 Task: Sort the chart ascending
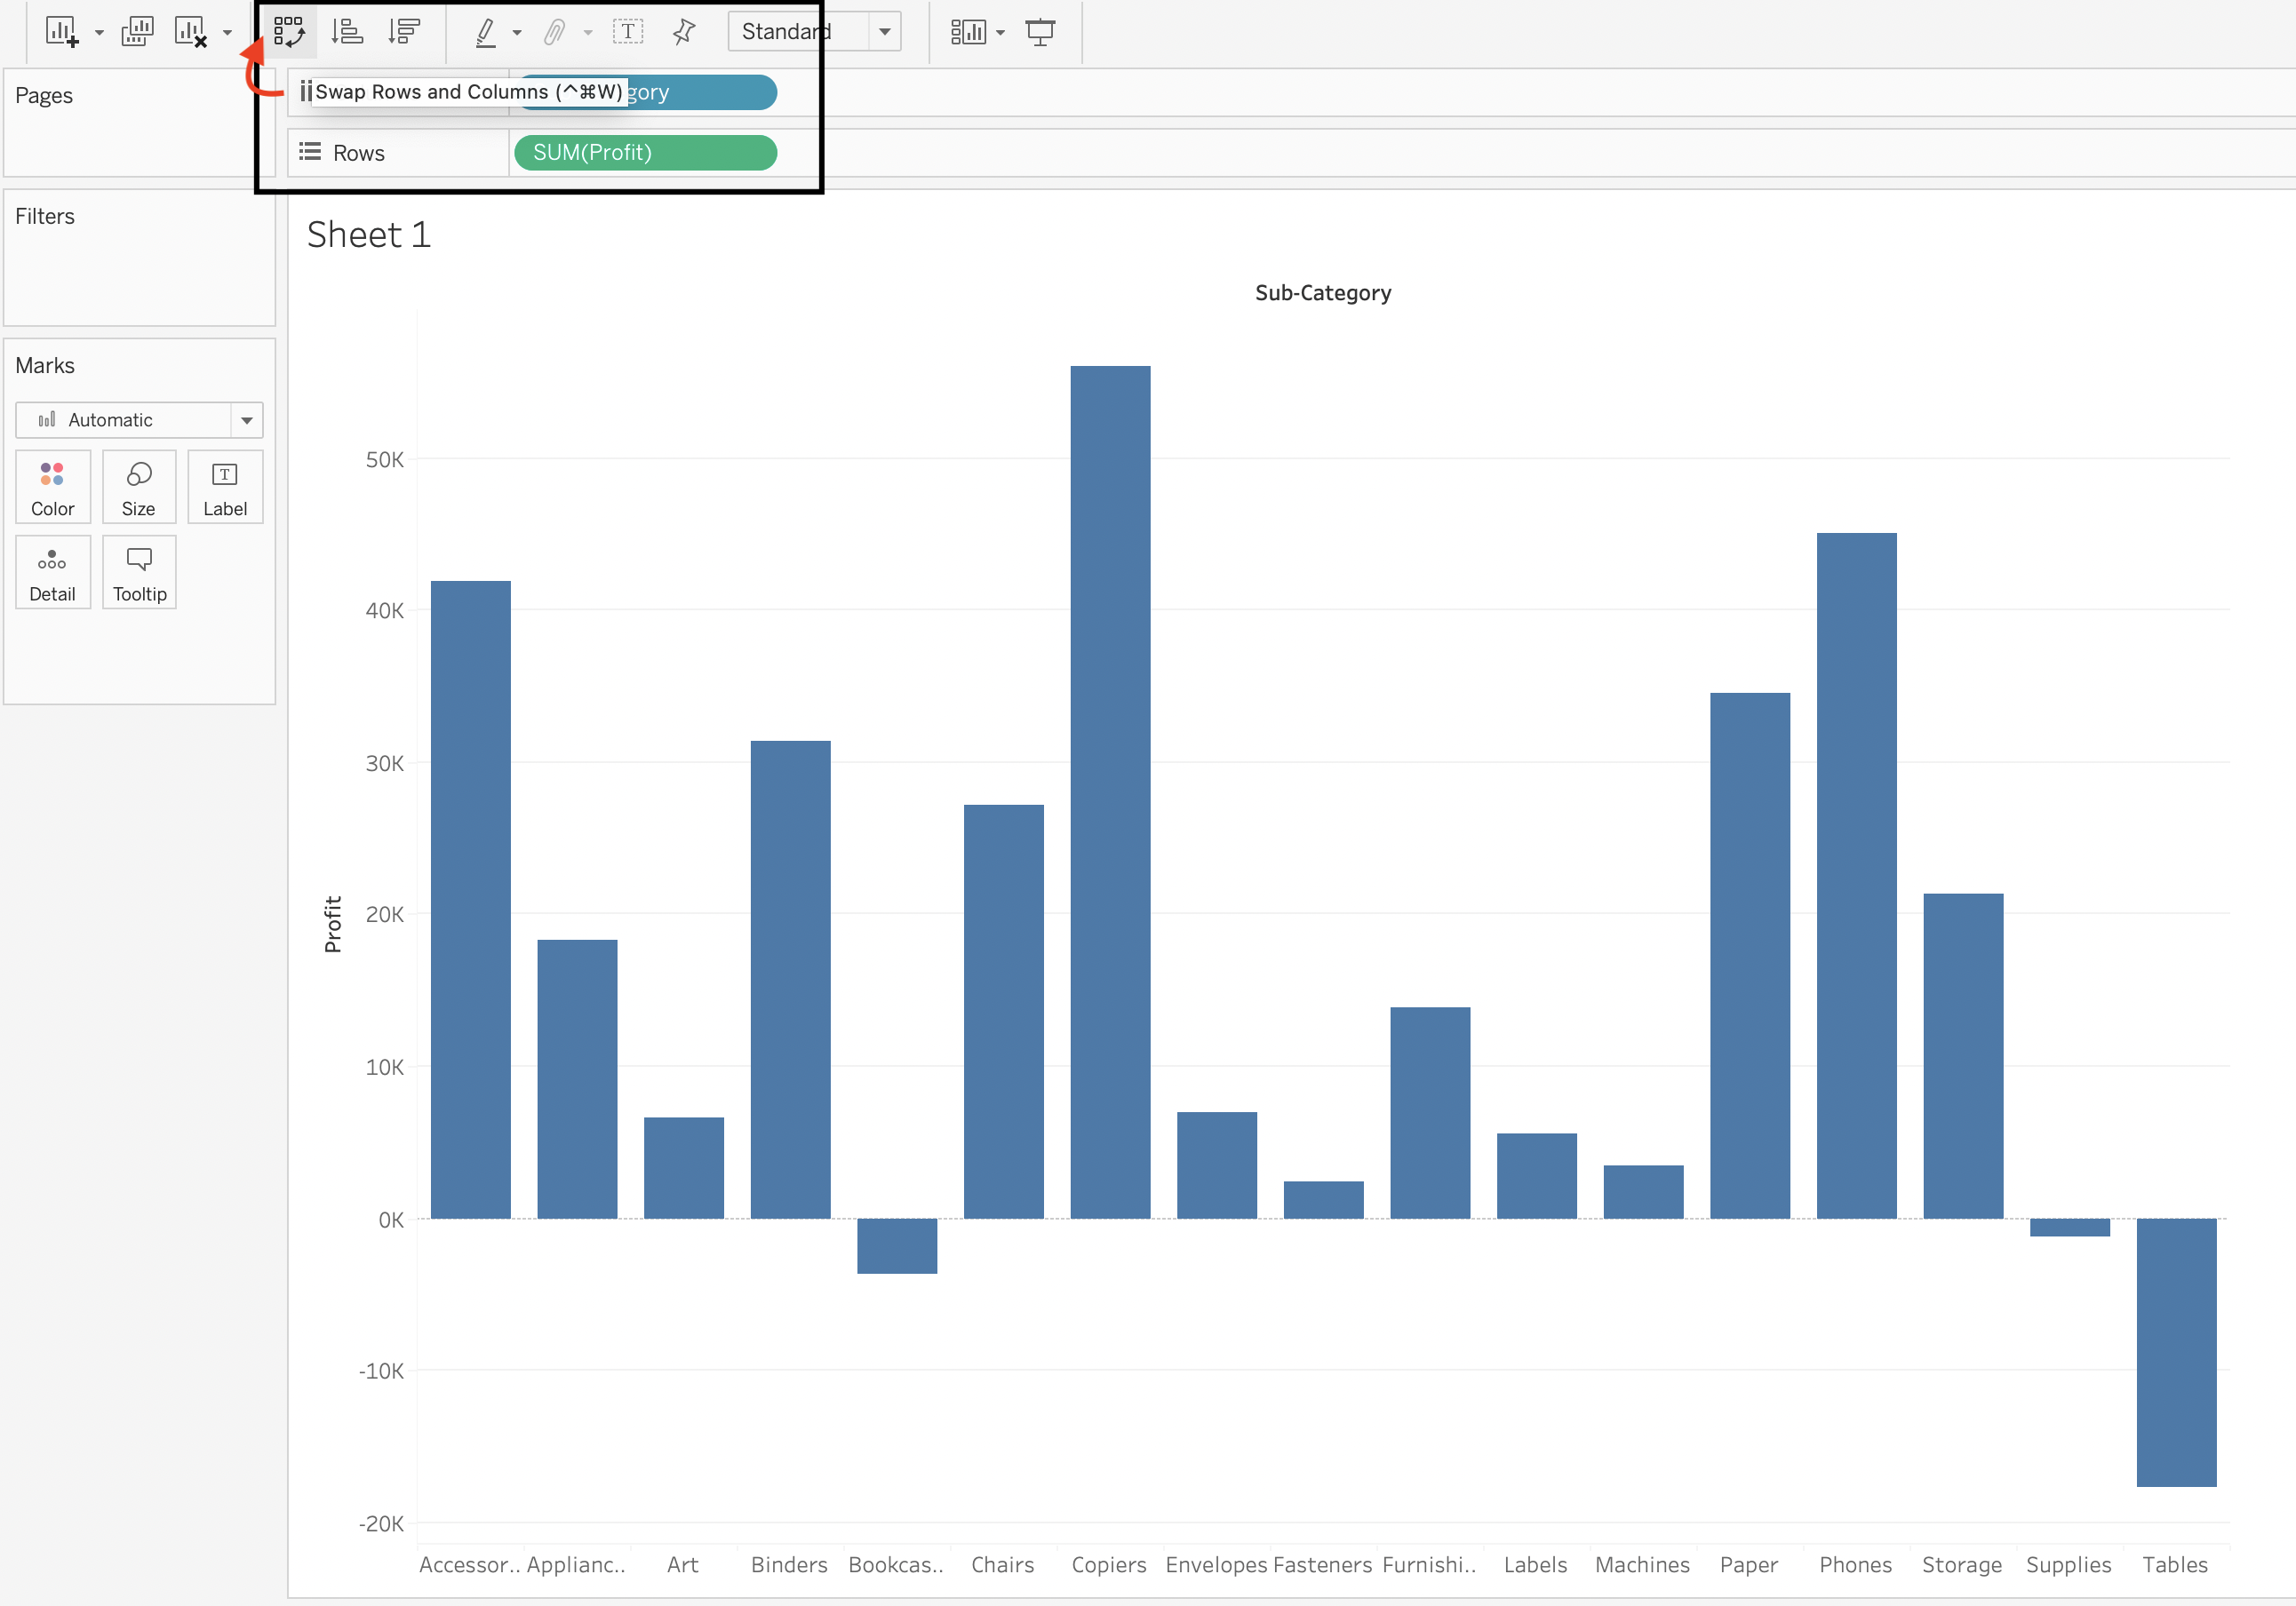click(x=347, y=31)
